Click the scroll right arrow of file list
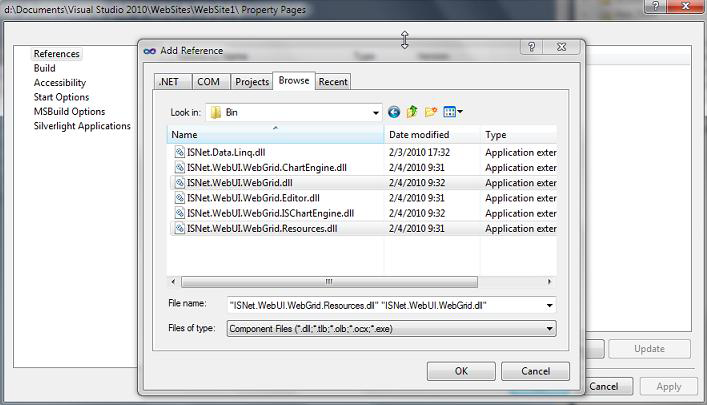 coord(549,282)
